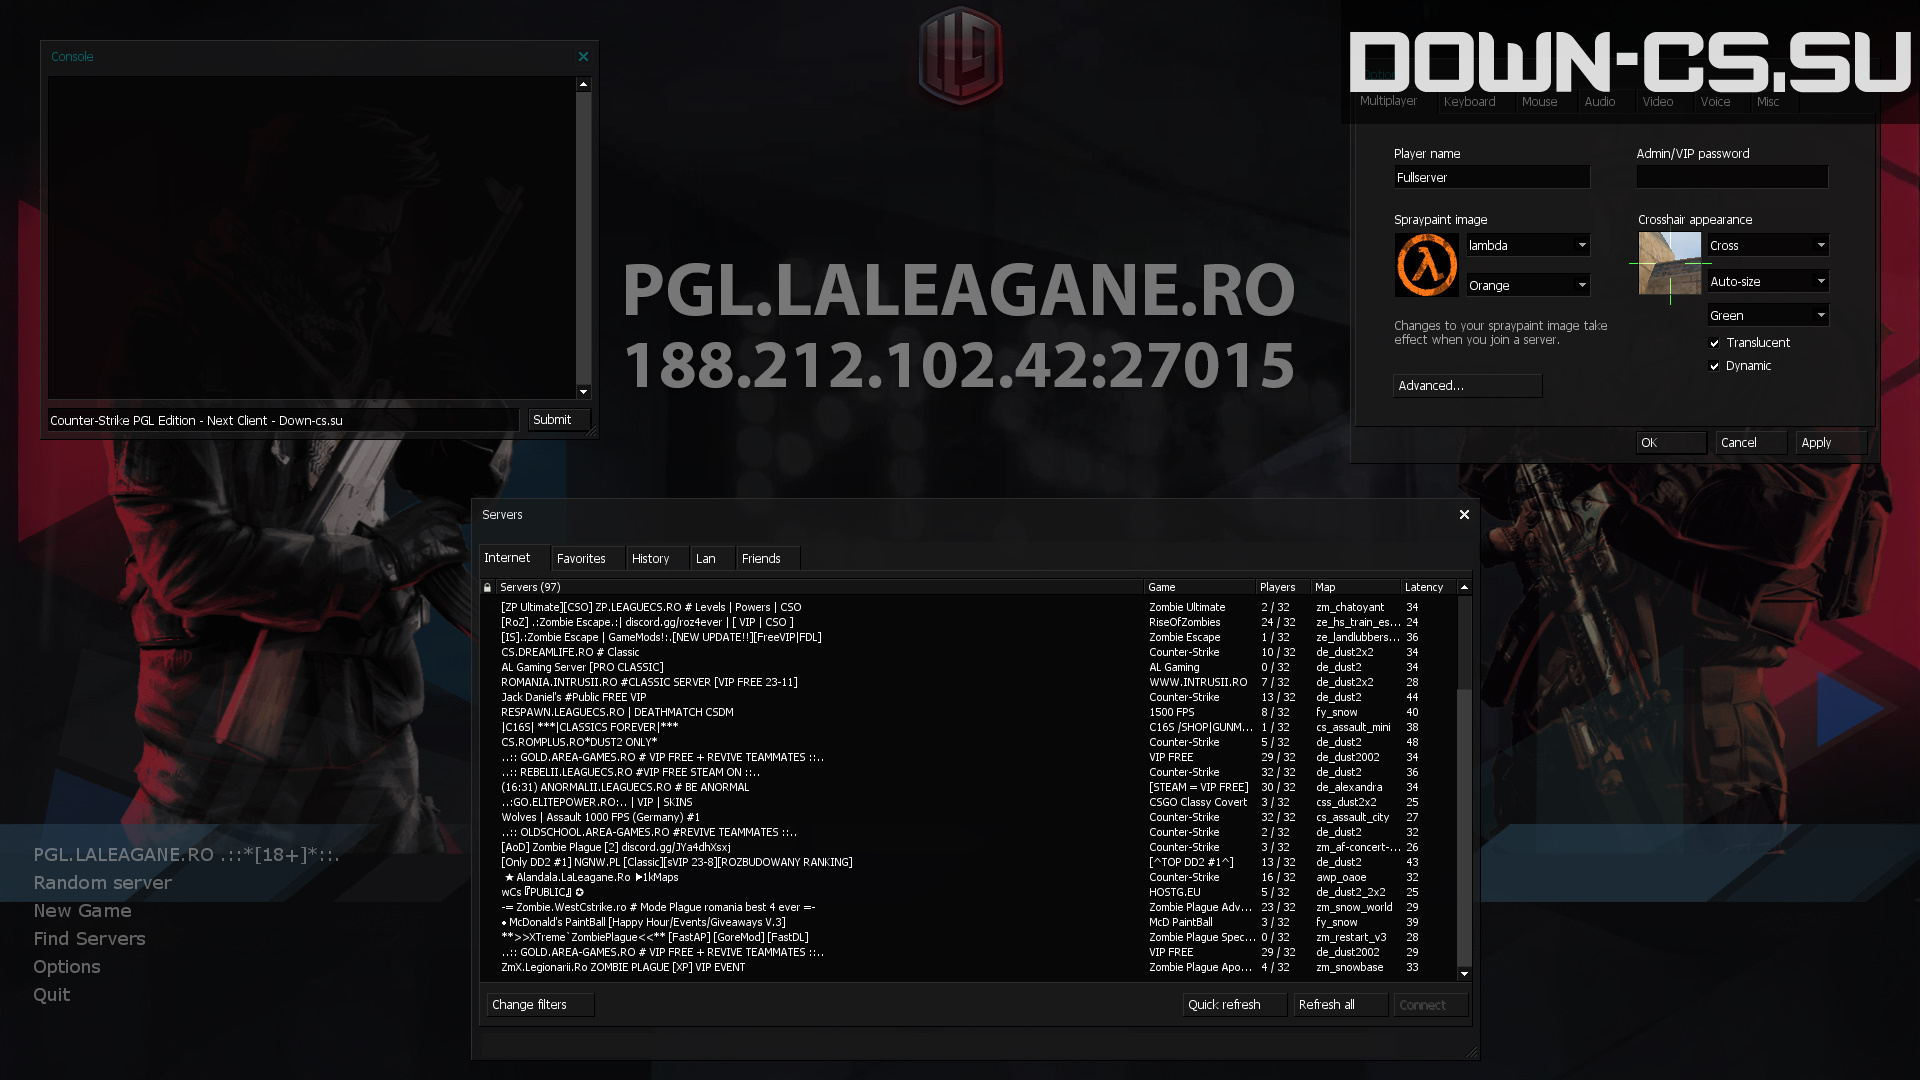Click server list scroll down arrow

pos(1464,974)
